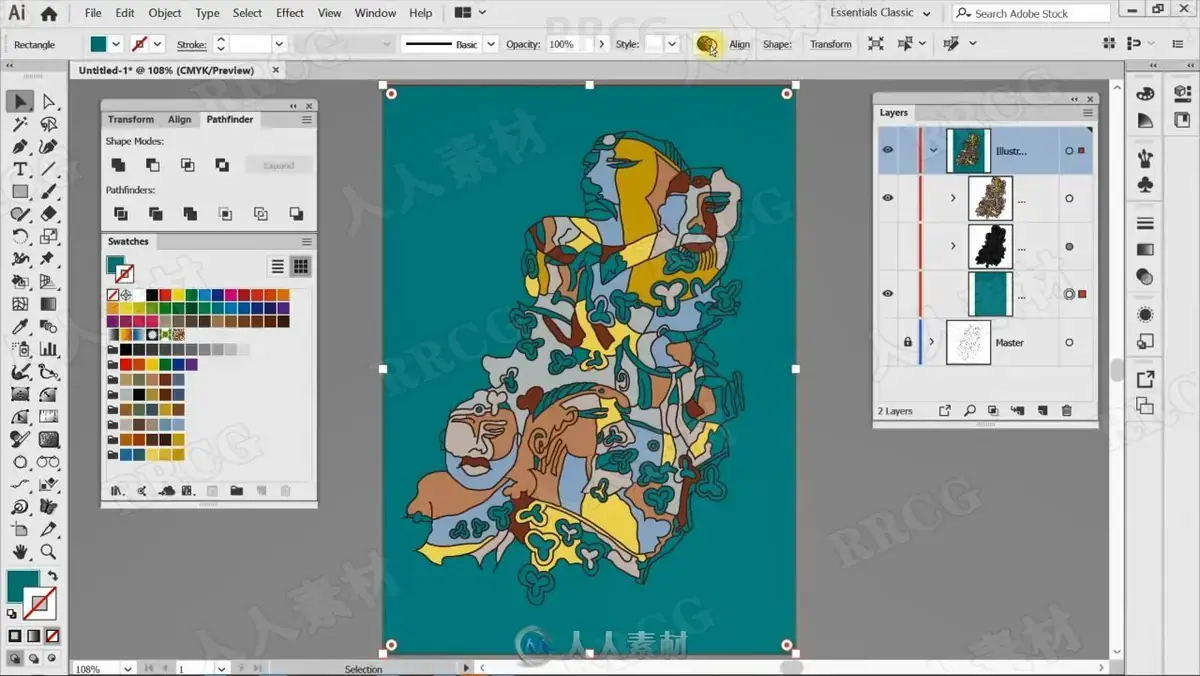Click the Unite shape mode icon

pos(118,165)
